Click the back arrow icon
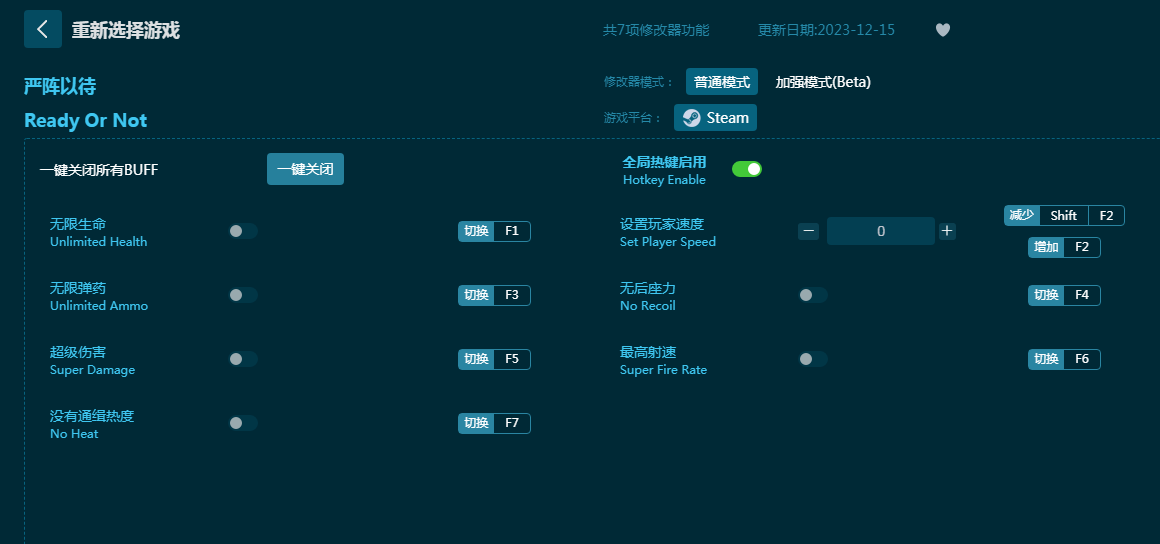This screenshot has width=1160, height=544. pyautogui.click(x=43, y=30)
